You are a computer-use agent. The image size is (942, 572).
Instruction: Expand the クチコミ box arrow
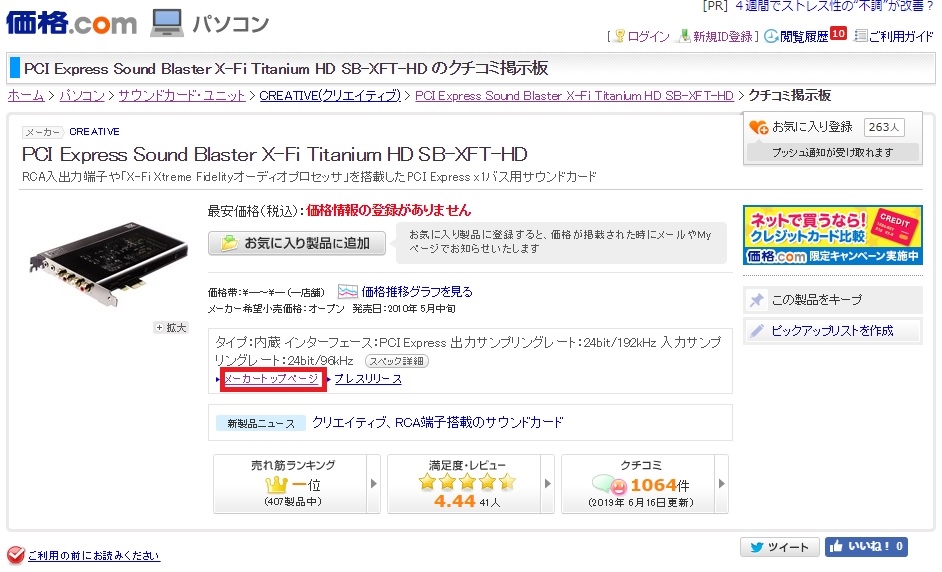(x=722, y=484)
